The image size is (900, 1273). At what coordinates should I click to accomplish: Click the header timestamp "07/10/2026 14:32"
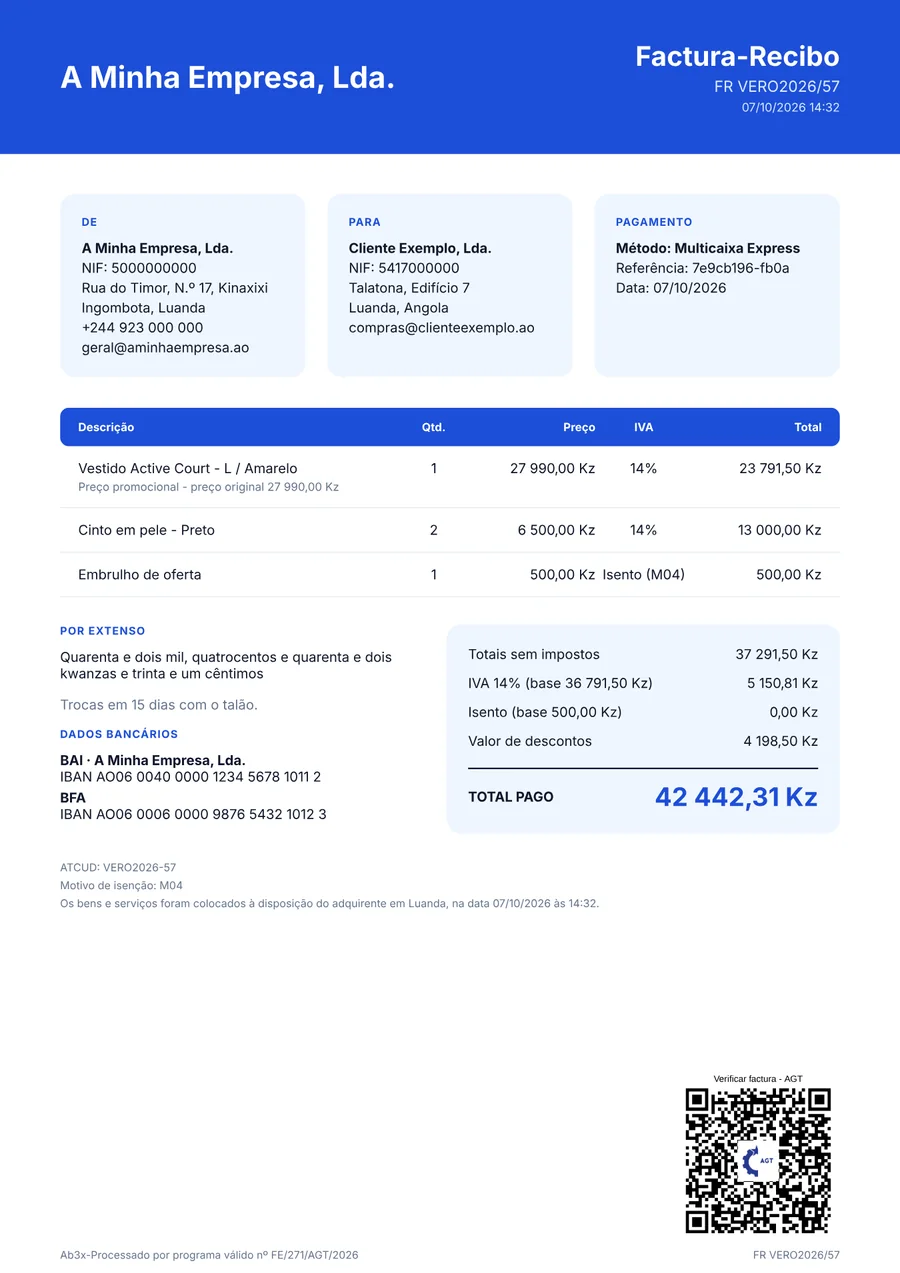click(790, 108)
